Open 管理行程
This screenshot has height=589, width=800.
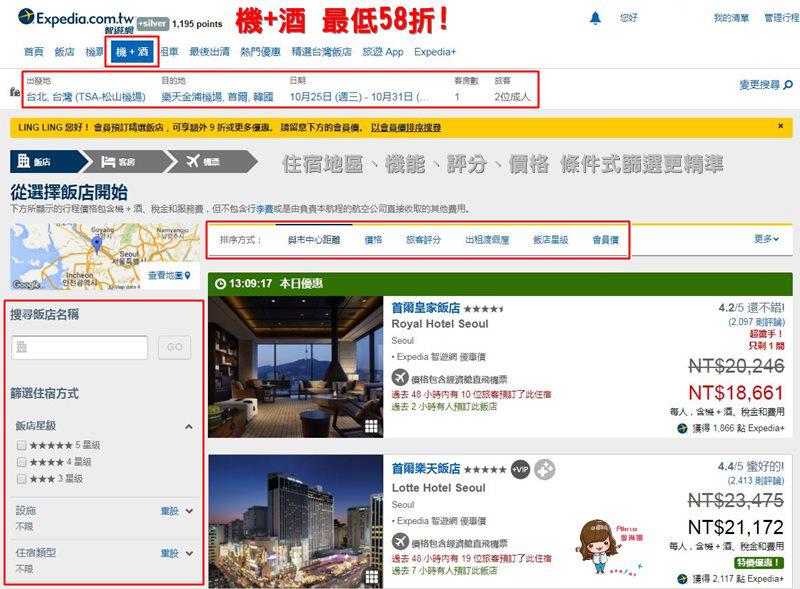tap(782, 18)
